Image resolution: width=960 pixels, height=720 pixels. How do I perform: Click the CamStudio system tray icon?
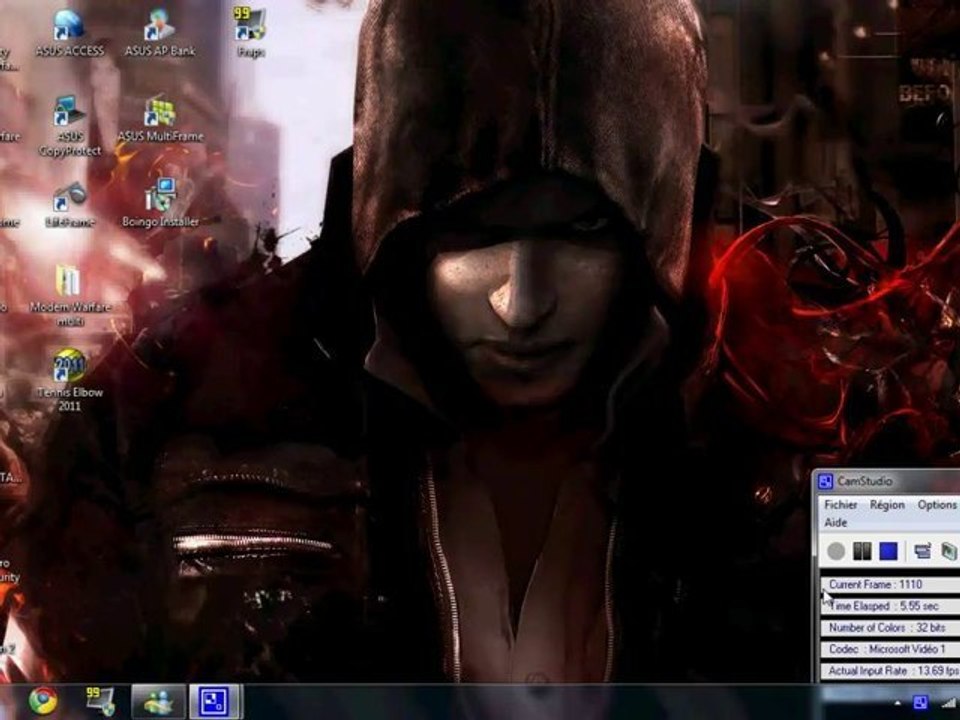tap(921, 703)
